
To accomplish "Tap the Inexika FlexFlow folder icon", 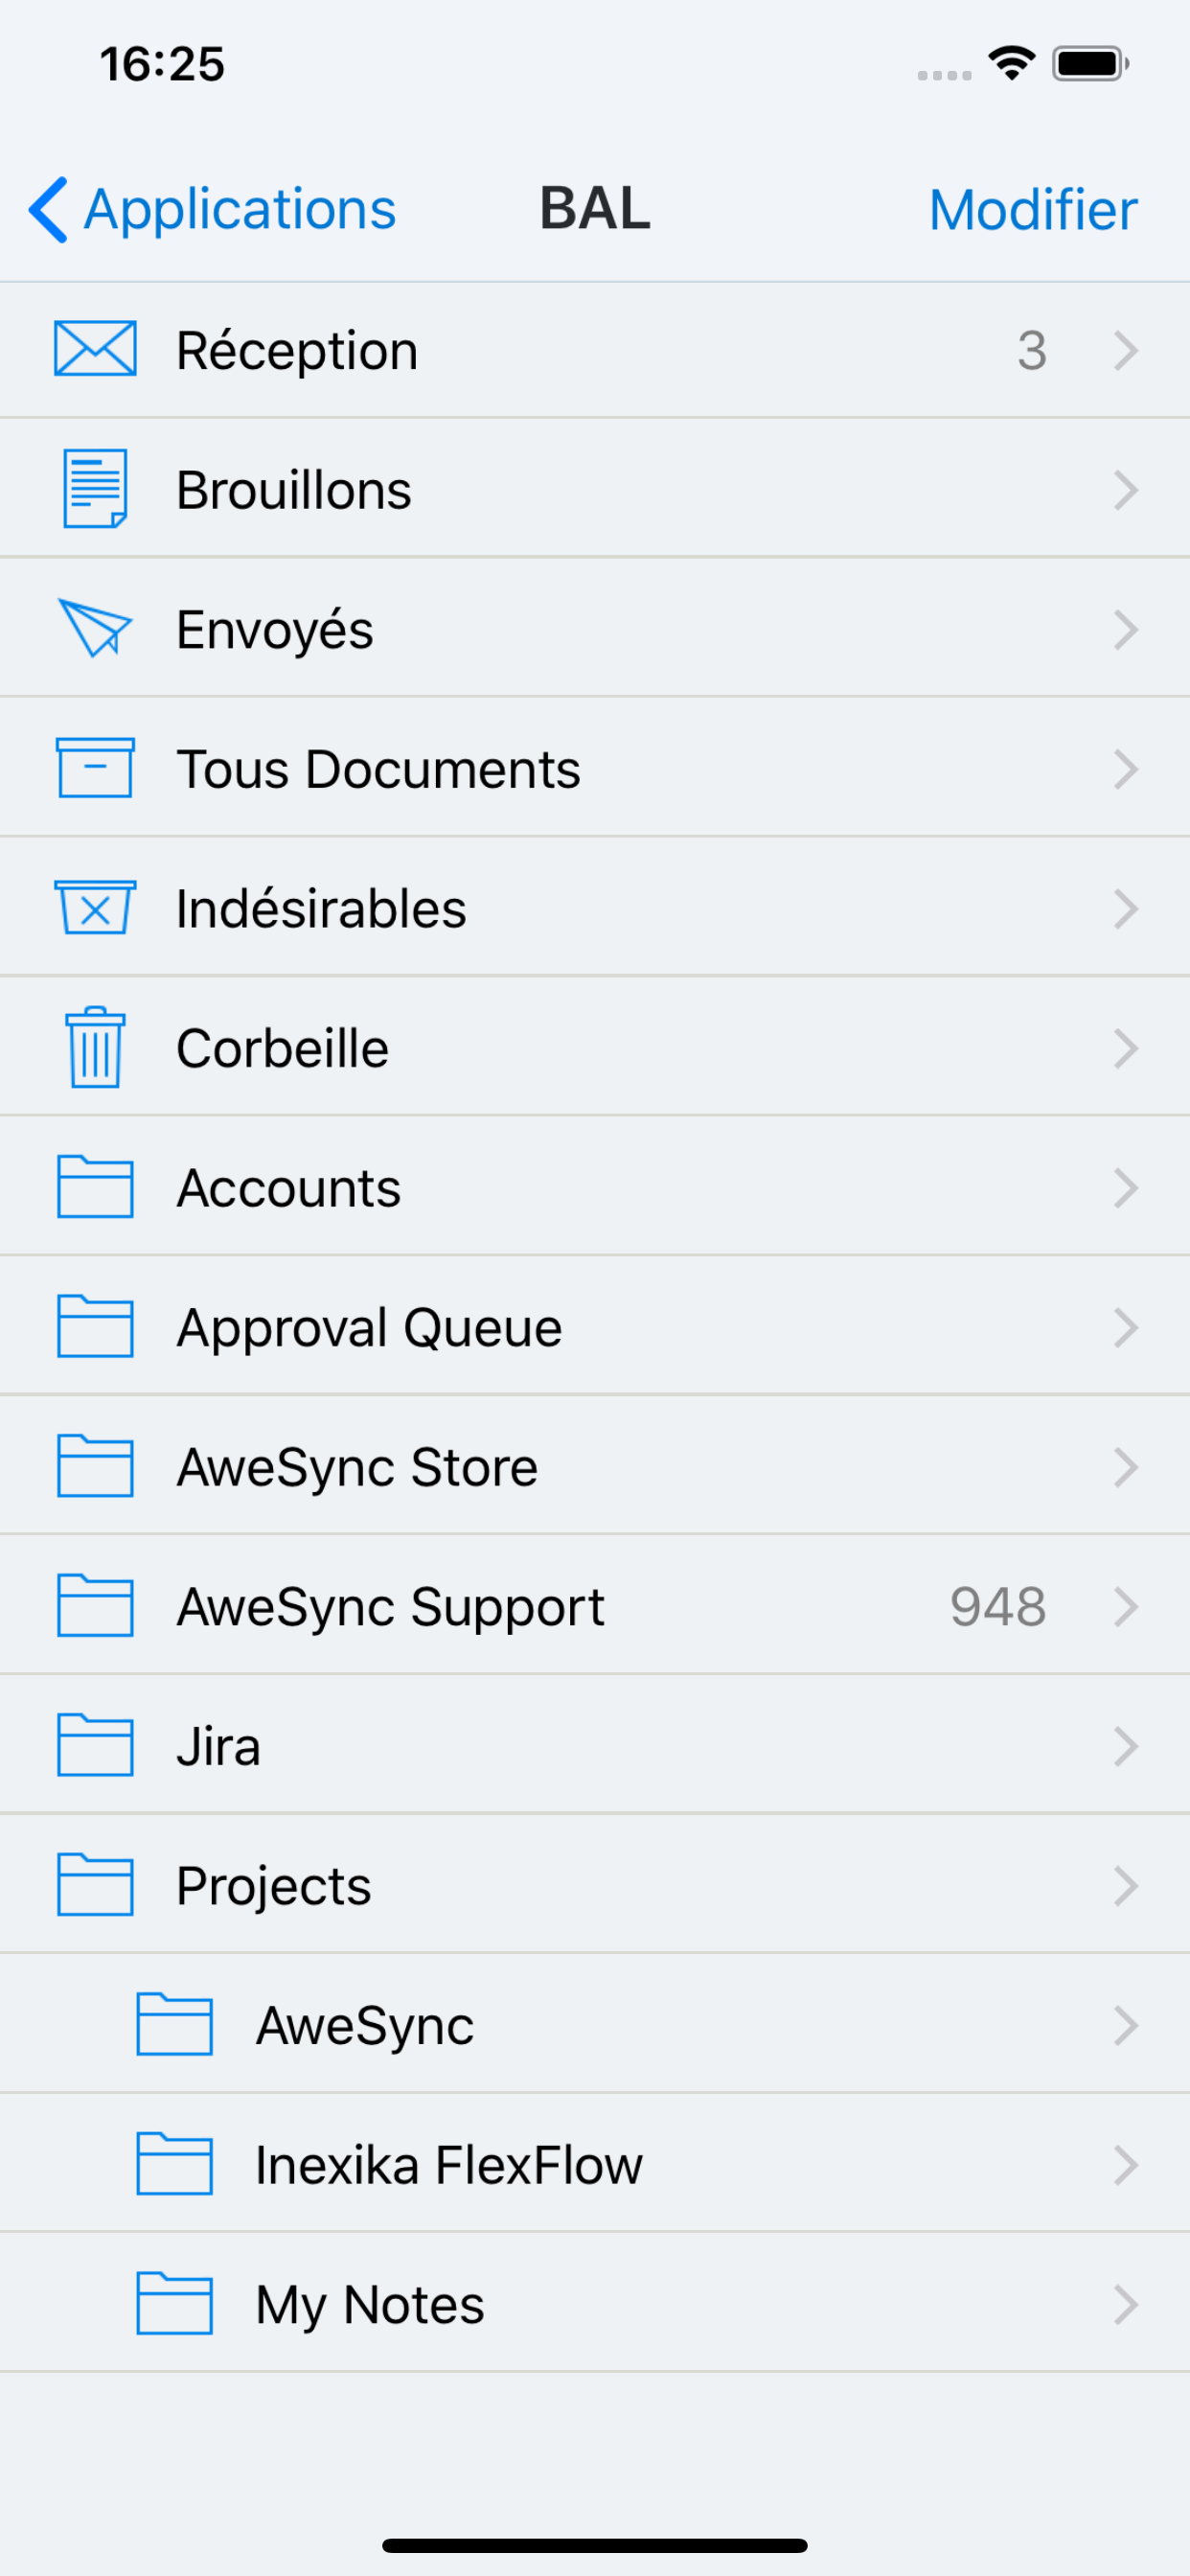I will (x=174, y=2164).
